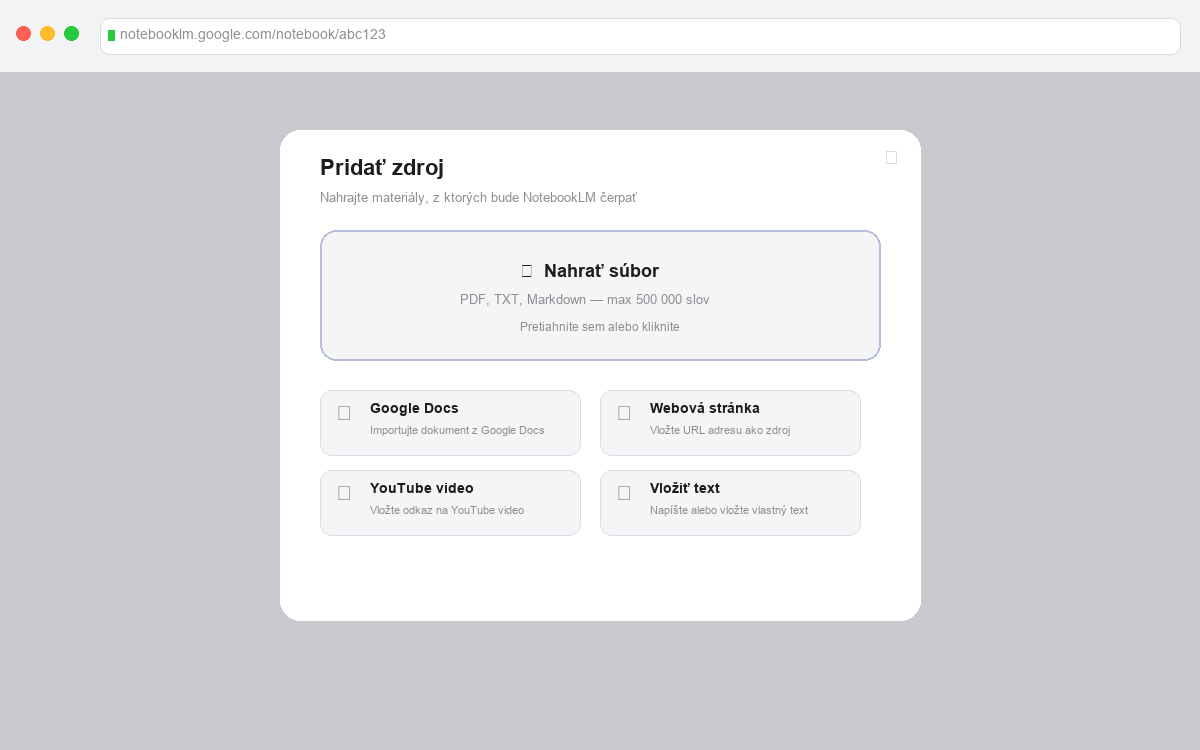Close the Pridať zdroj dialog
Screen dimensions: 1200x750
point(891,157)
